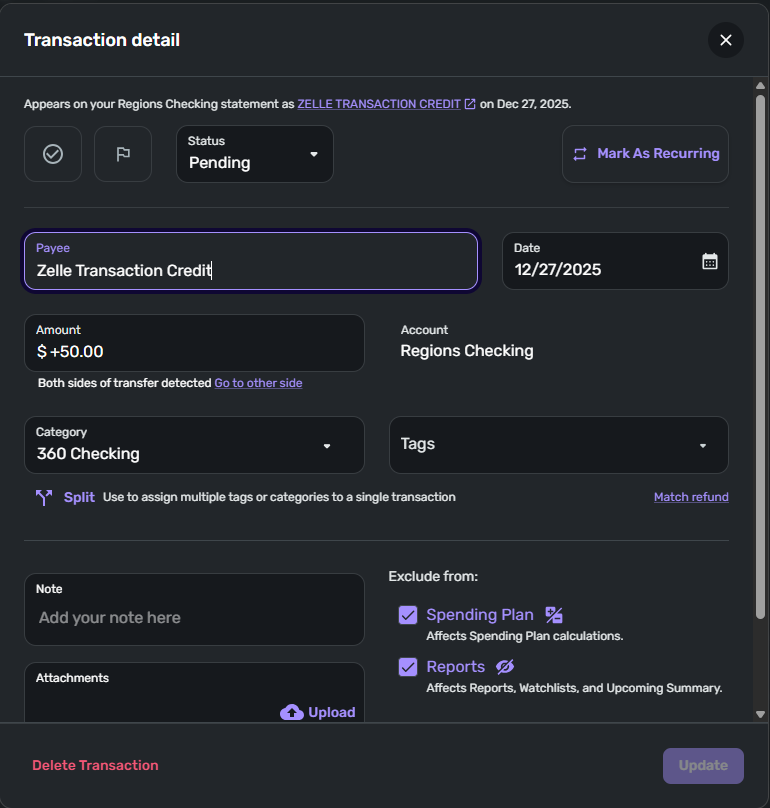Viewport: 770px width, 808px height.
Task: Click the Spending Plan exclusion icon
Action: point(554,615)
